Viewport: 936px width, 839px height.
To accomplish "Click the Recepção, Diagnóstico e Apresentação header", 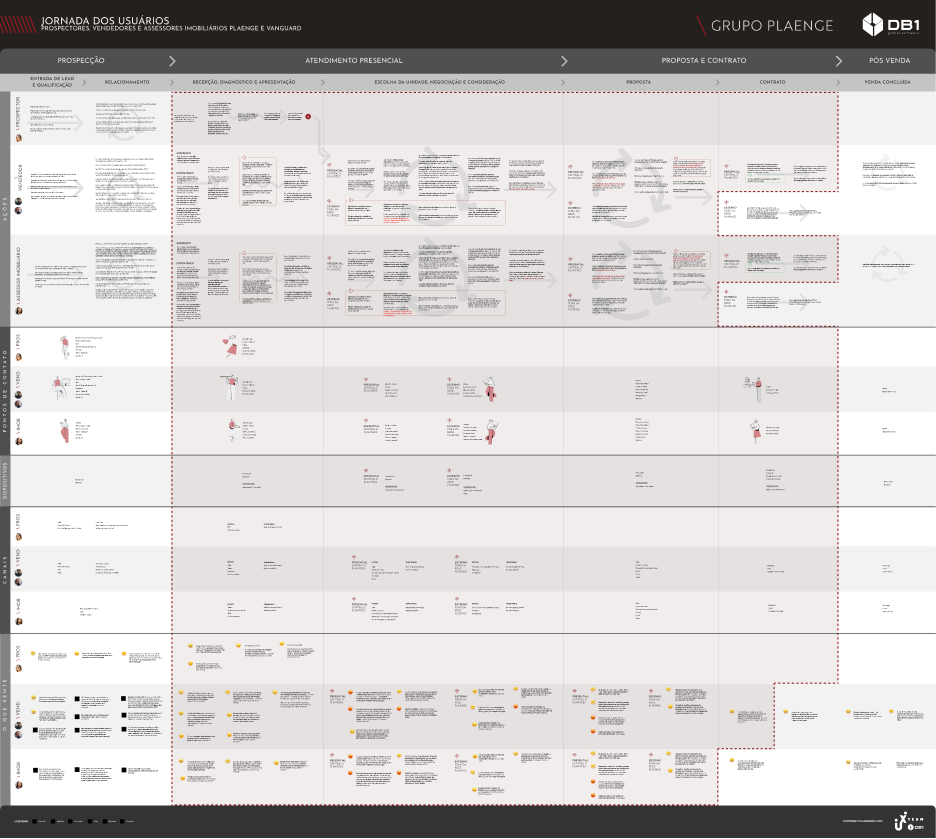I will pos(244,82).
